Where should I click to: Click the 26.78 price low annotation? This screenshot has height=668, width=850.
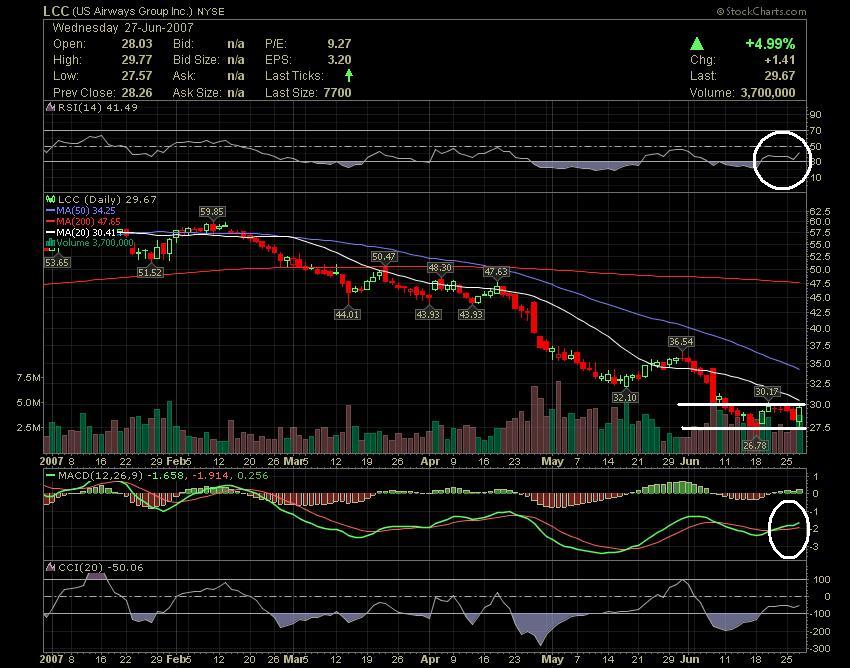tap(755, 445)
